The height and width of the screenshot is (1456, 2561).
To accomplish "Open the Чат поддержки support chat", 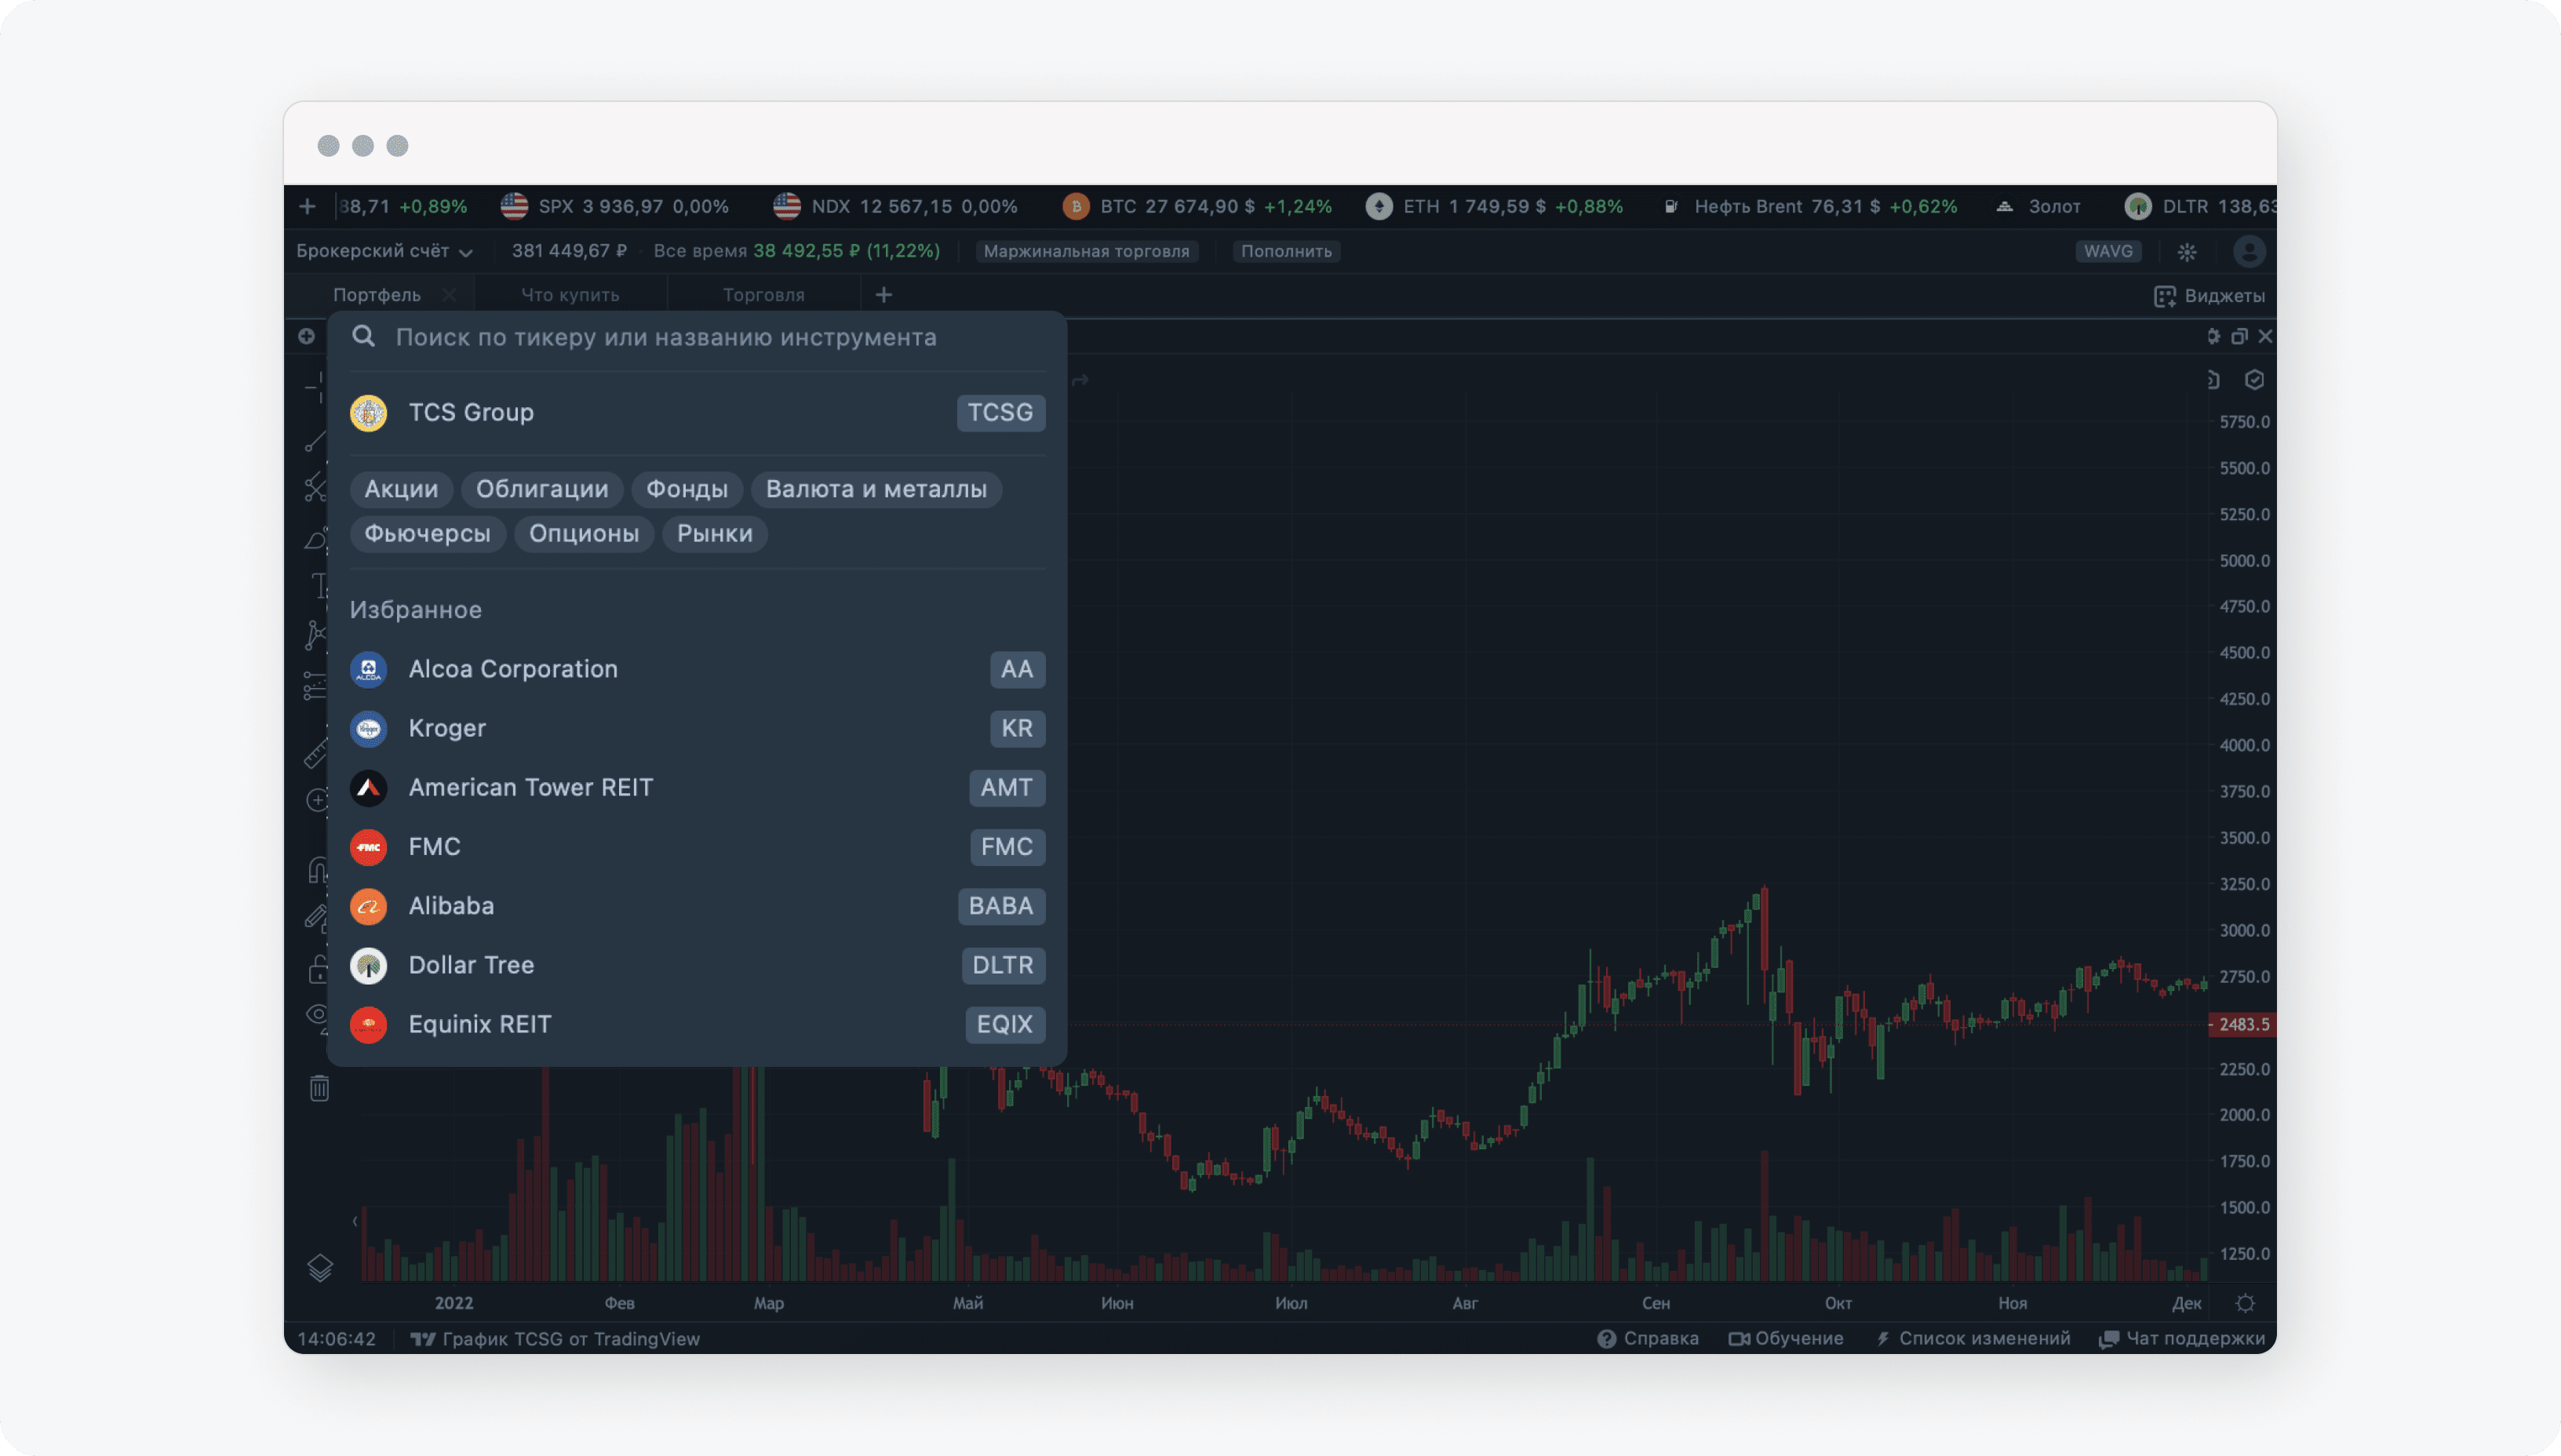I will [x=2182, y=1339].
